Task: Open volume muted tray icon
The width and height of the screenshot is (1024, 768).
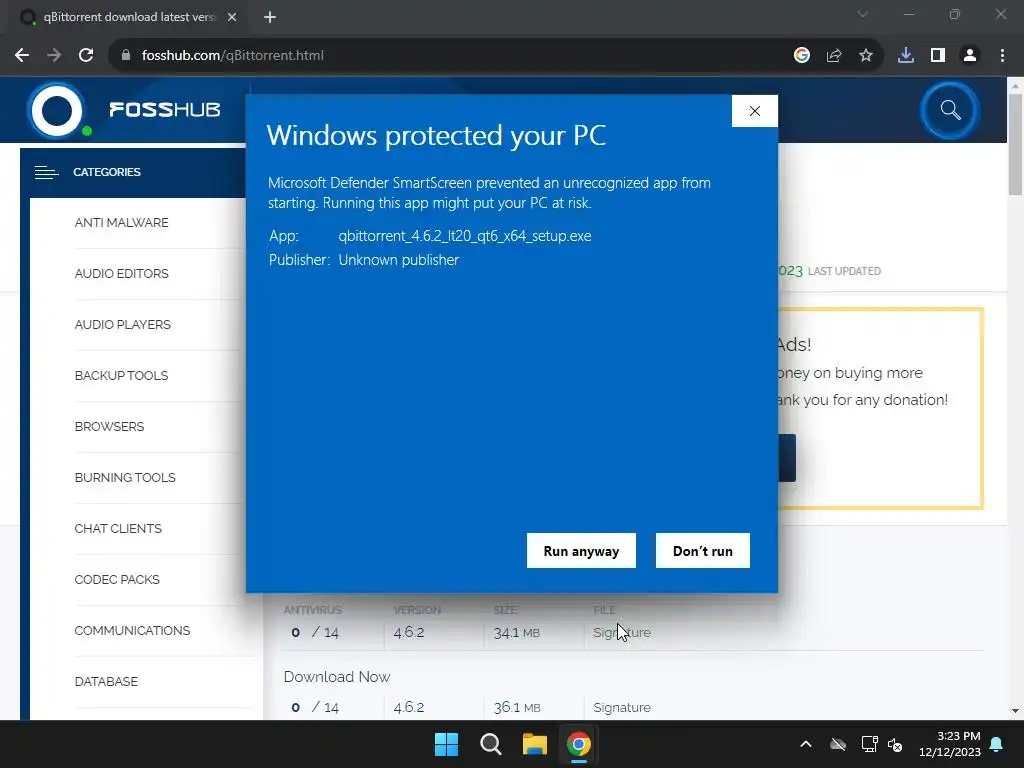Action: click(x=895, y=744)
